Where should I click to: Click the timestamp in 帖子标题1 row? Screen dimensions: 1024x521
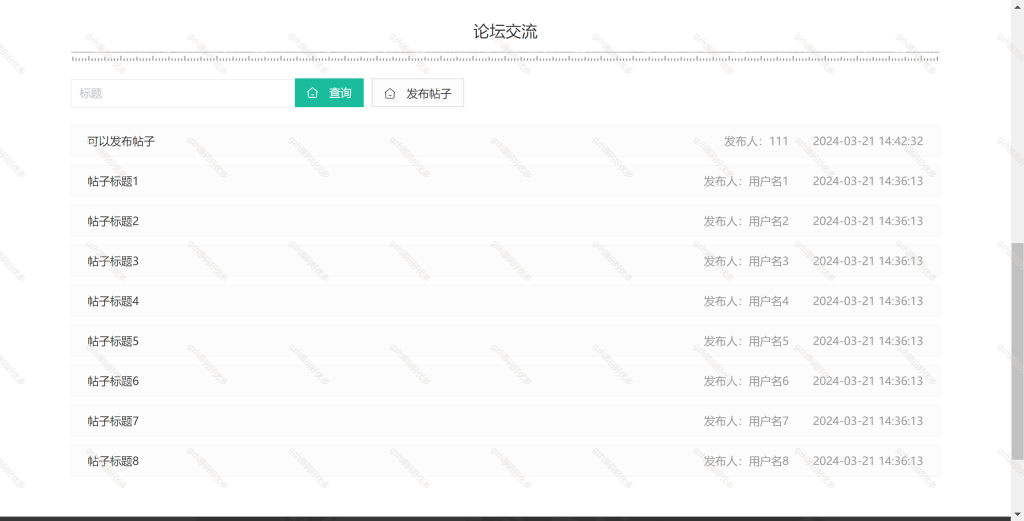tap(868, 181)
